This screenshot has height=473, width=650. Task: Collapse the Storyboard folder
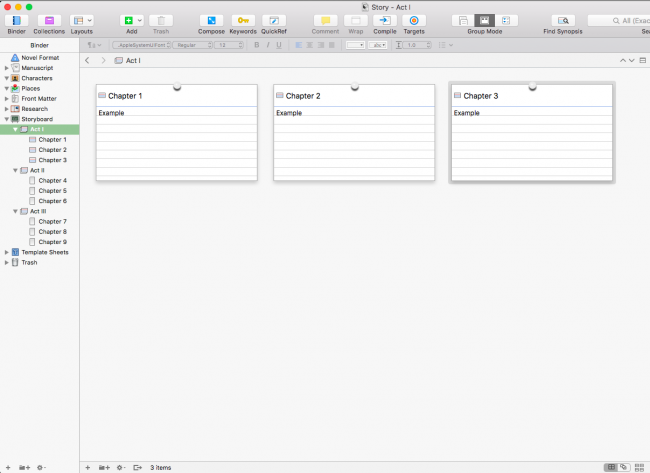[x=7, y=119]
